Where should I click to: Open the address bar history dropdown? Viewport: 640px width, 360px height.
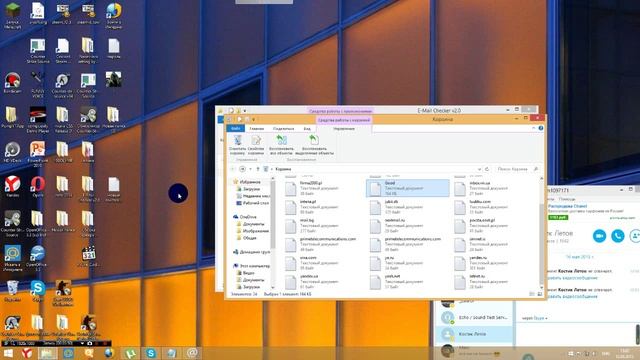point(479,169)
